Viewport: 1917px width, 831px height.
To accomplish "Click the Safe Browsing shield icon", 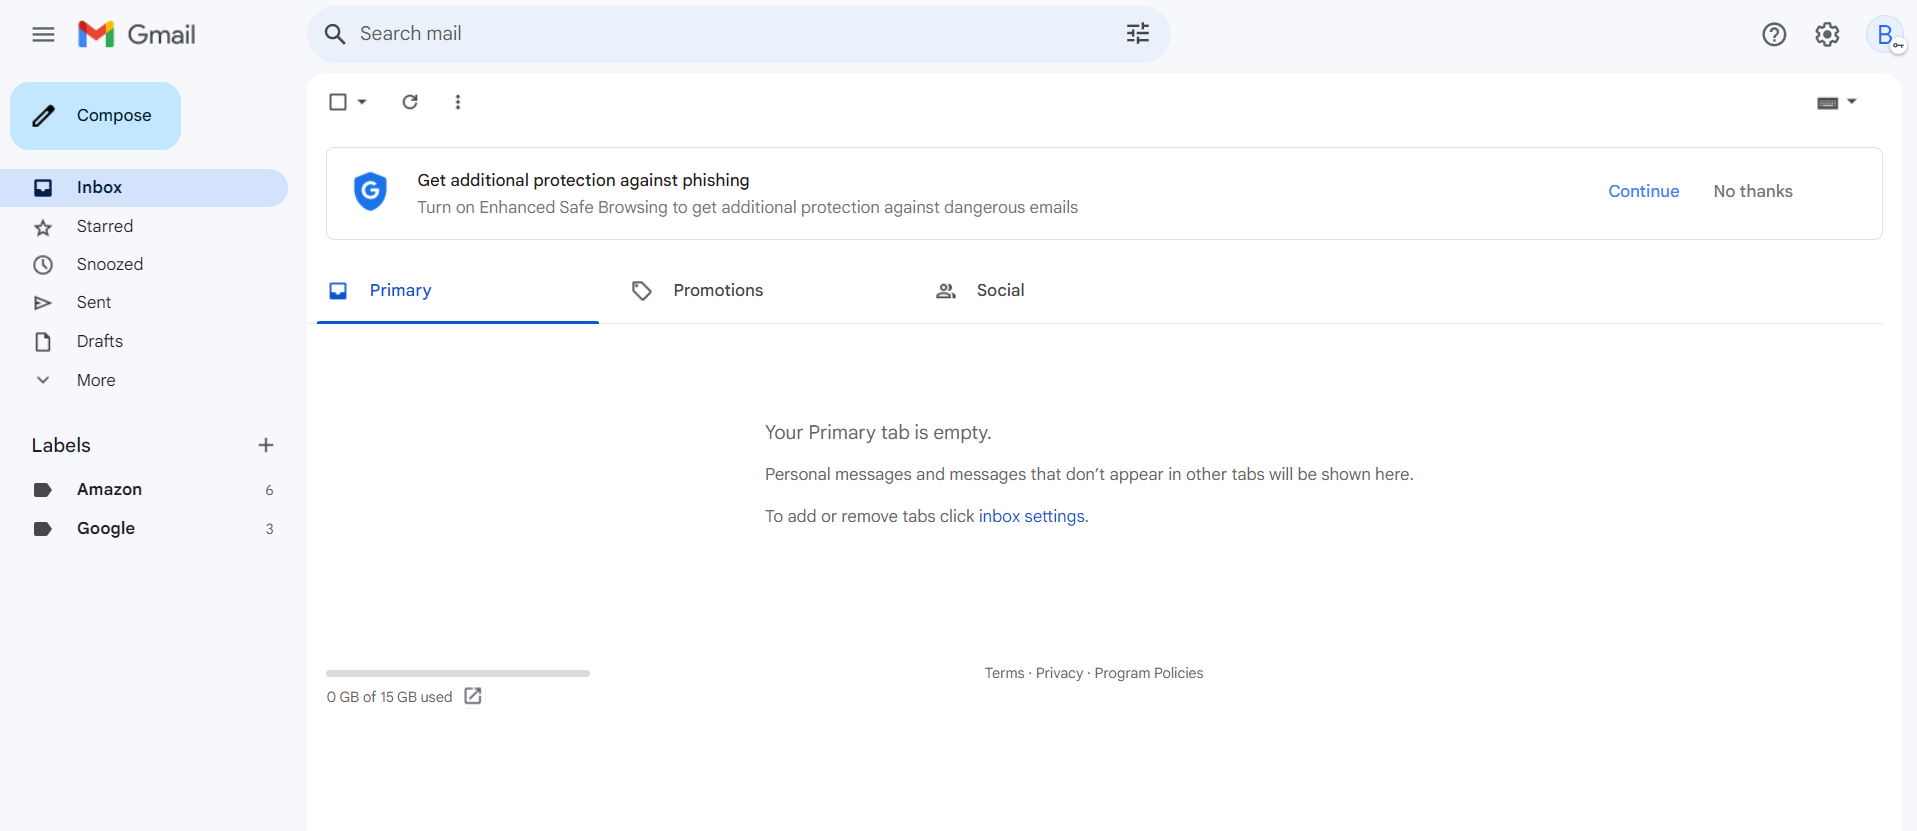I will (371, 191).
